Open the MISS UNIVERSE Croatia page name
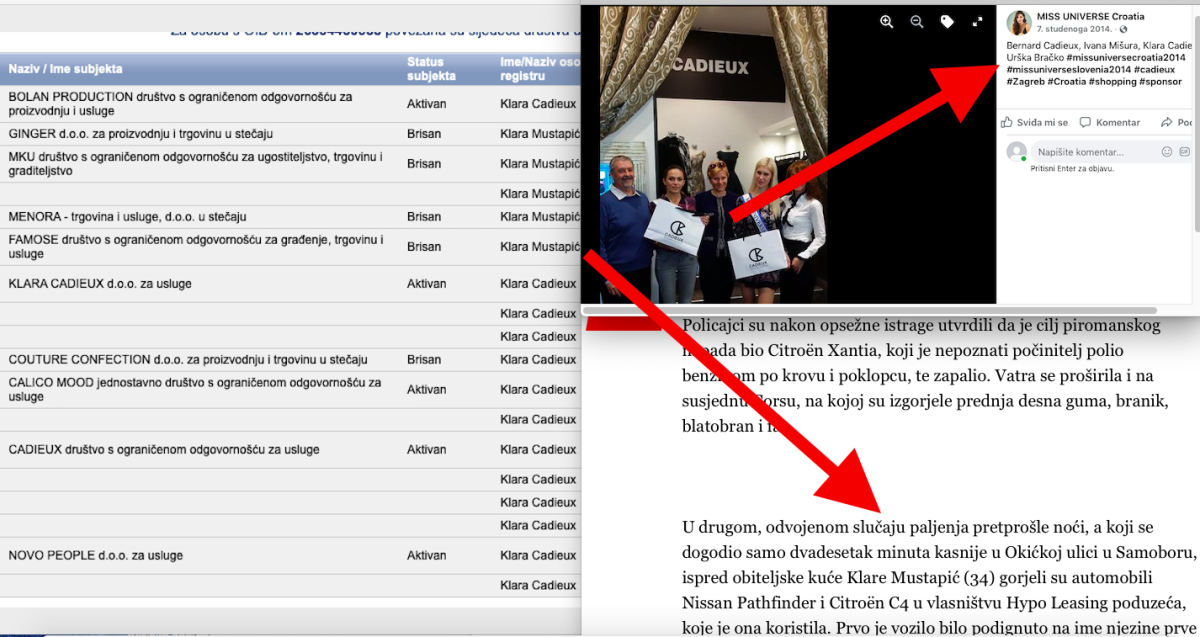Image resolution: width=1200 pixels, height=637 pixels. pyautogui.click(x=1090, y=17)
